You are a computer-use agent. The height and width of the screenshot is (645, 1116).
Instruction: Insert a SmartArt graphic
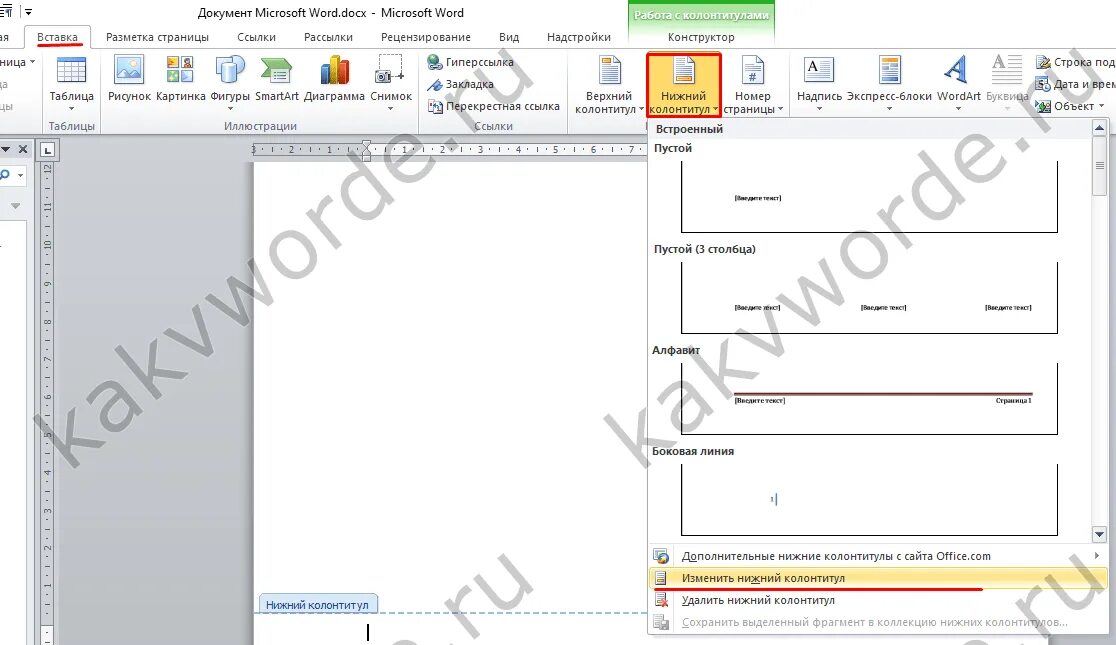276,78
